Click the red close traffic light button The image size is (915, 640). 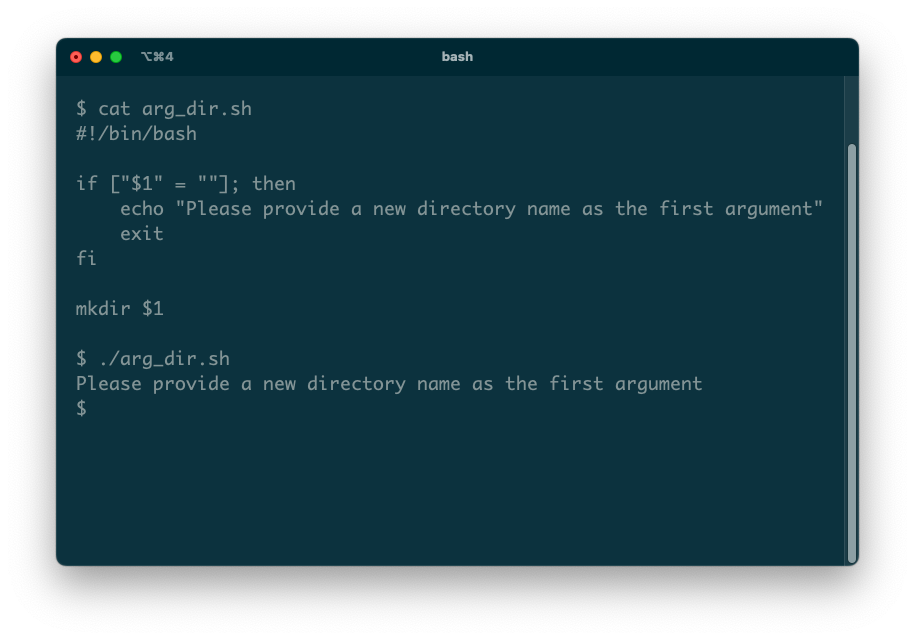76,57
